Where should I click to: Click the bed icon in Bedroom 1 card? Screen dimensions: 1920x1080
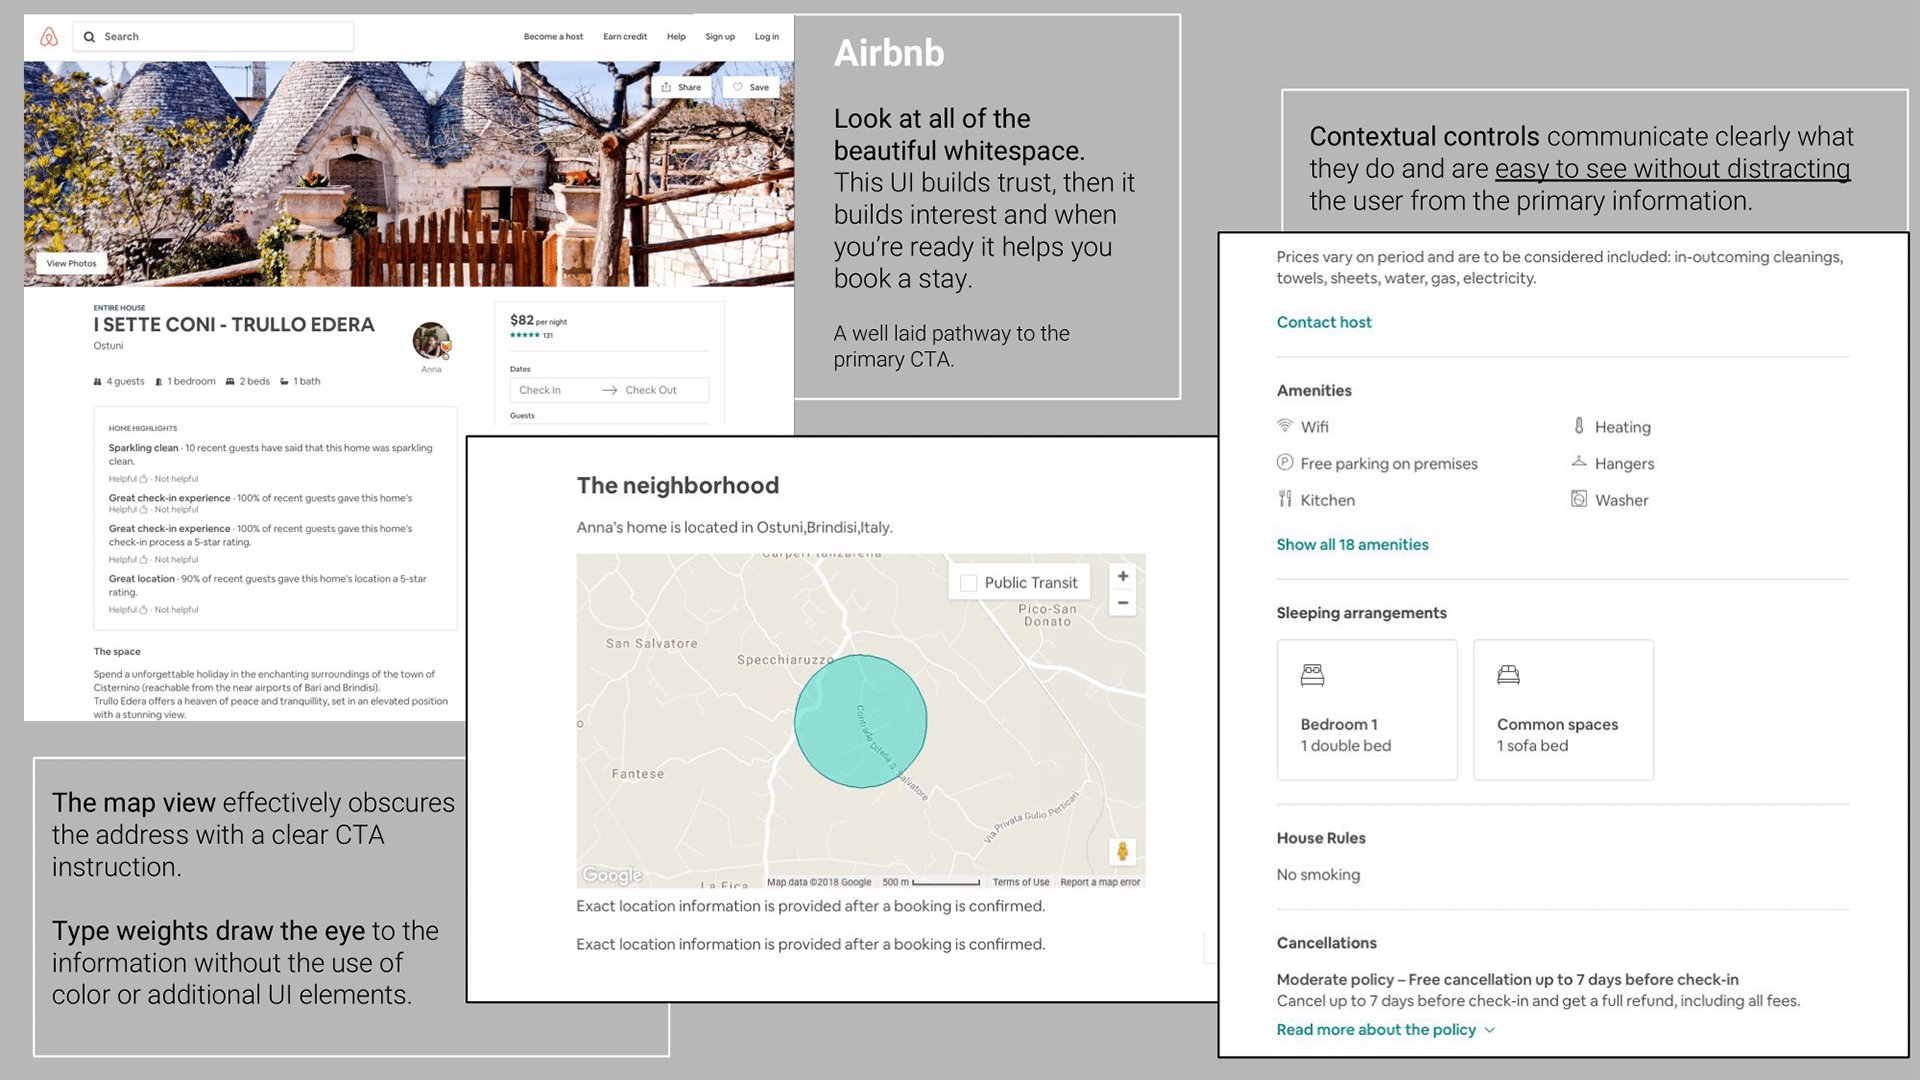click(1312, 675)
